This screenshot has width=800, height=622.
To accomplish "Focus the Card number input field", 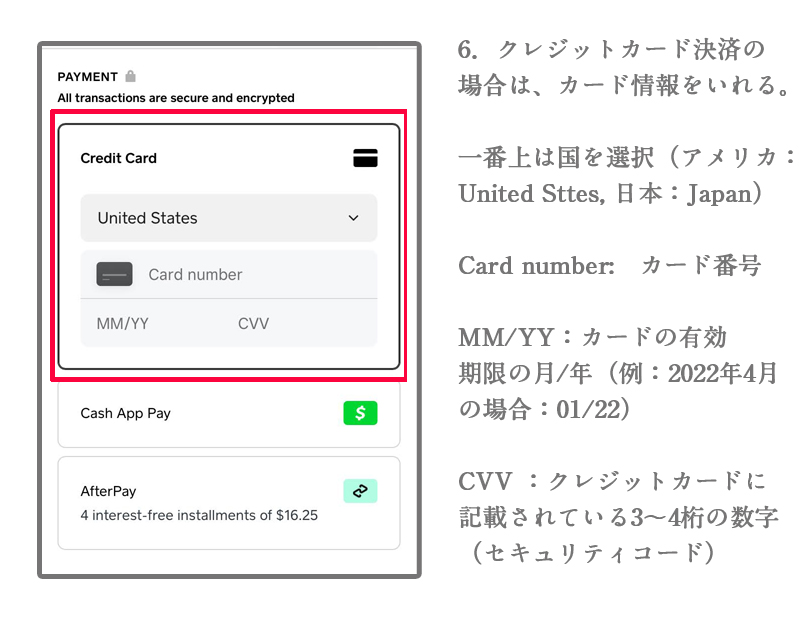I will [x=250, y=274].
